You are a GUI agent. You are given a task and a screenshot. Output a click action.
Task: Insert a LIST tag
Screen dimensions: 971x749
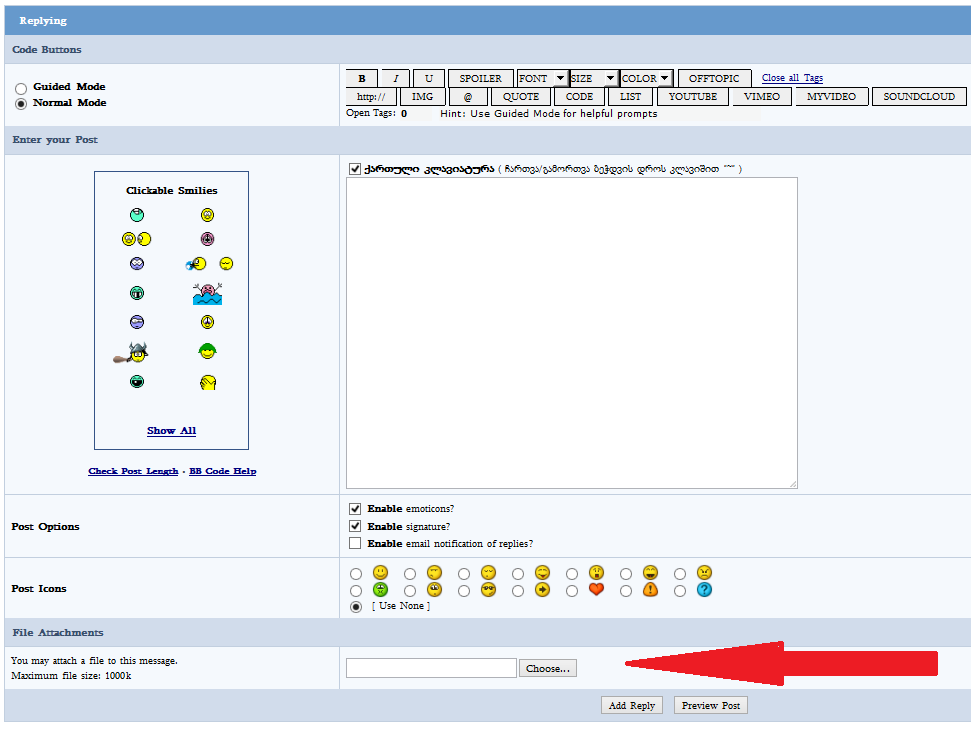(x=630, y=97)
